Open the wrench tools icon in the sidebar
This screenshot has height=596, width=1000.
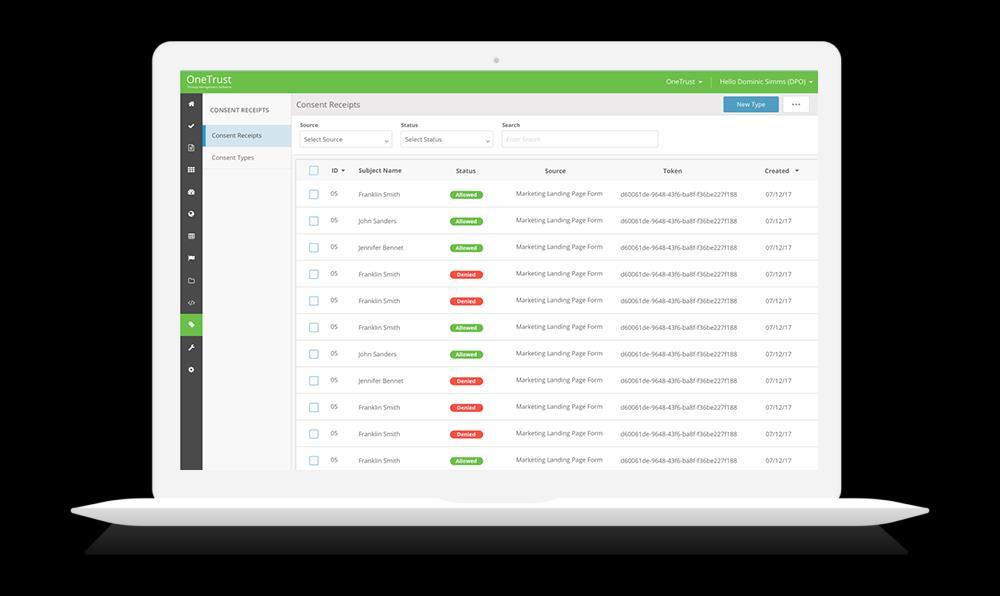tap(191, 347)
